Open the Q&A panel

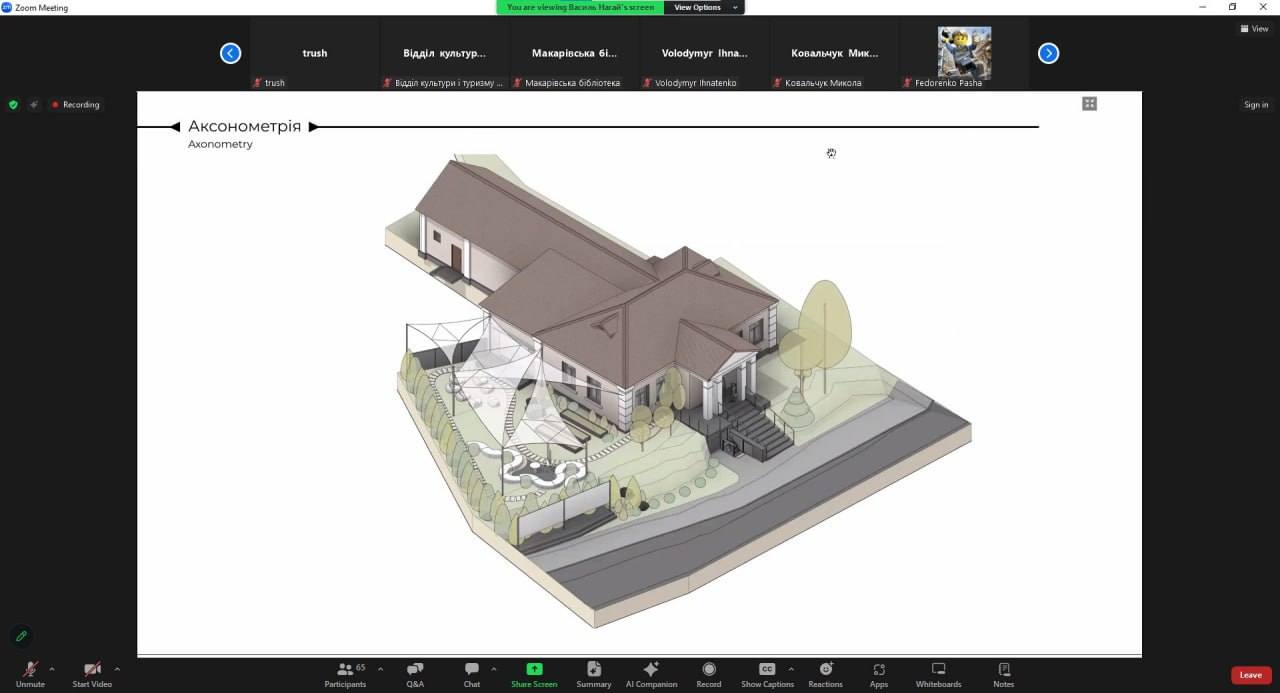[415, 674]
